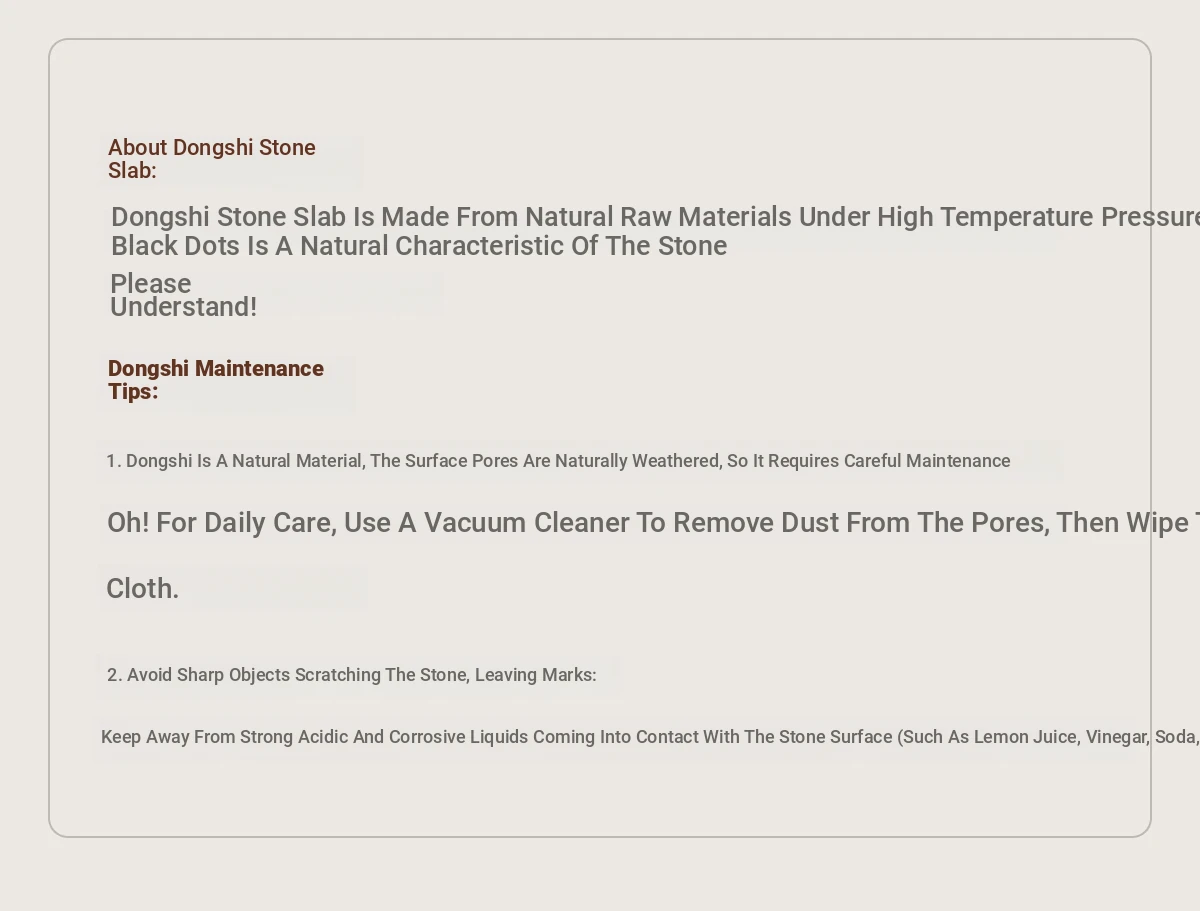Click the 'Dongshi Maintenance Tips:' heading
The height and width of the screenshot is (911, 1200).
click(216, 380)
